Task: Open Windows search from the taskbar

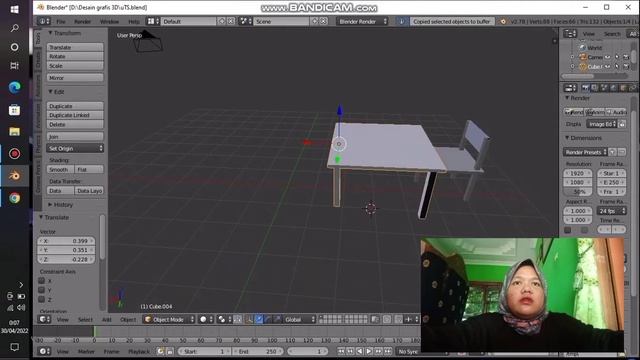Action: coord(15,28)
